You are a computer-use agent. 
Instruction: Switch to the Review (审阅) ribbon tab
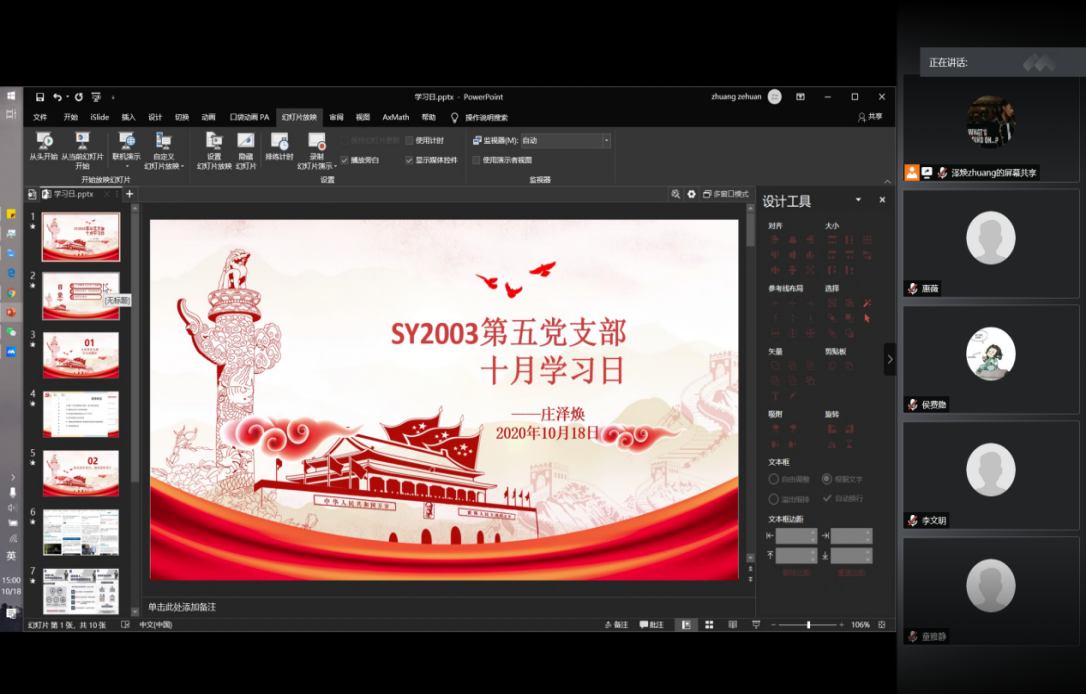pos(336,117)
